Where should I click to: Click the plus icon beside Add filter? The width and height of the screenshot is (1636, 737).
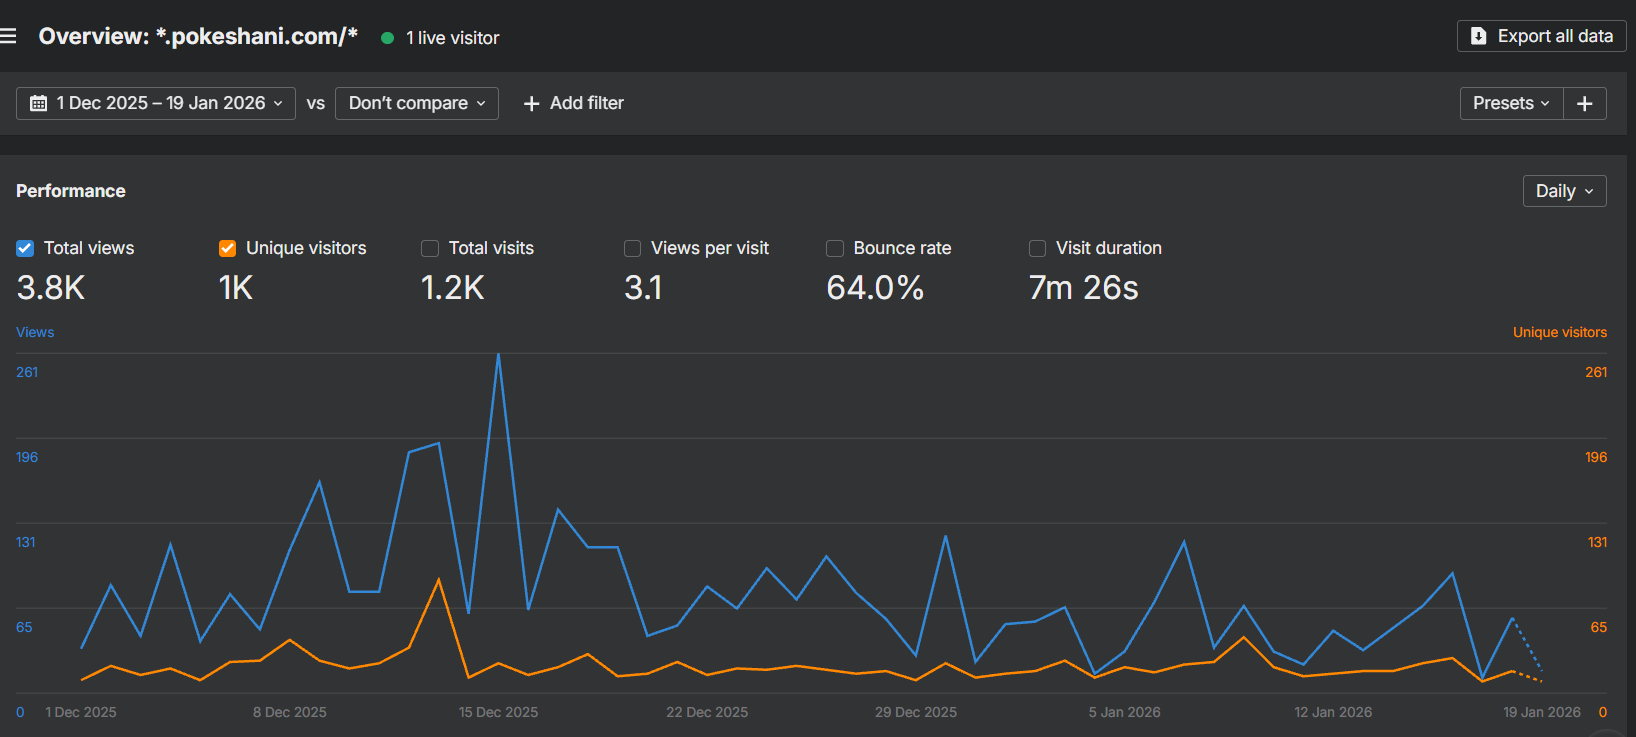pyautogui.click(x=532, y=103)
